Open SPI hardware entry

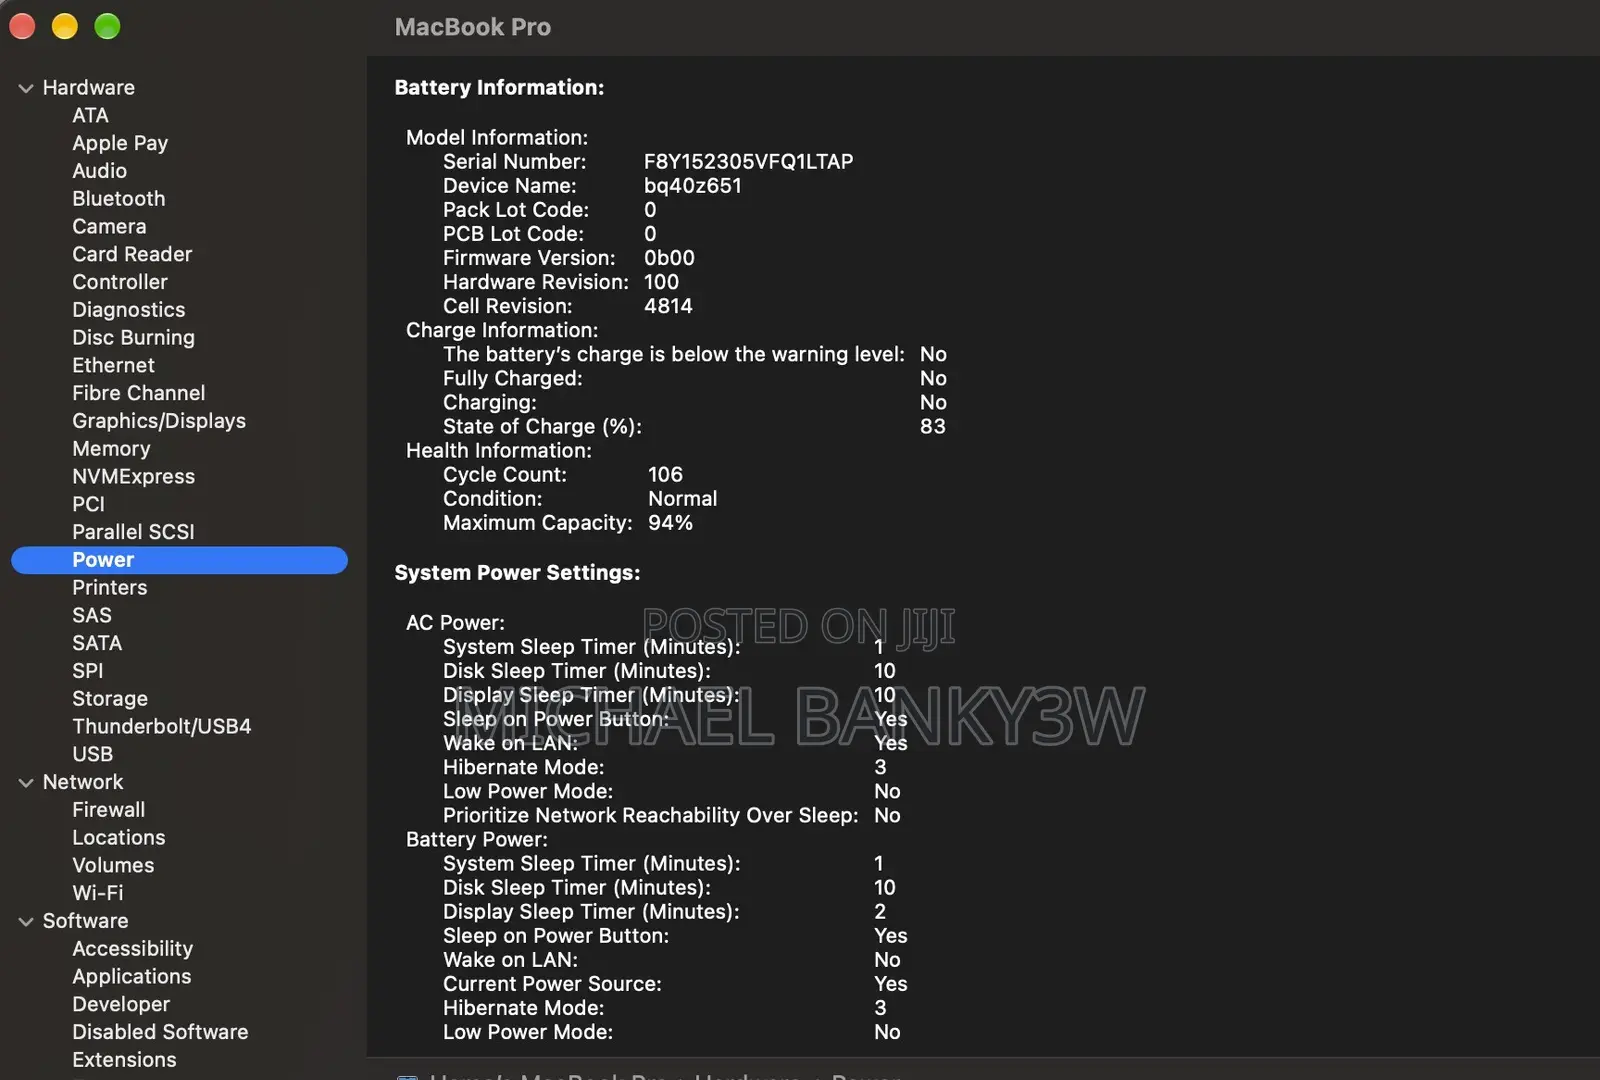pos(88,671)
